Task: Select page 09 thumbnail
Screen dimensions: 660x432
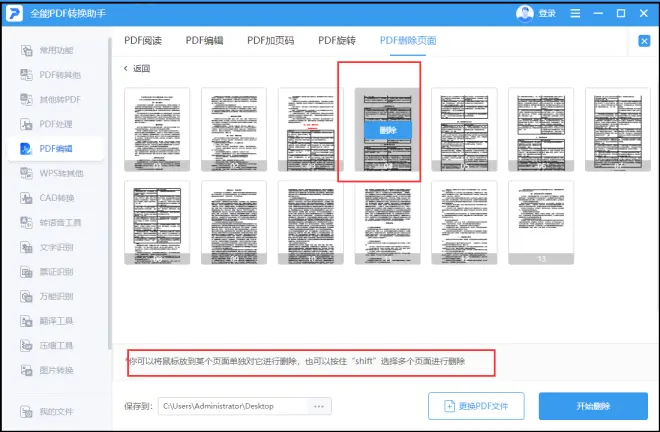Action: [234, 223]
